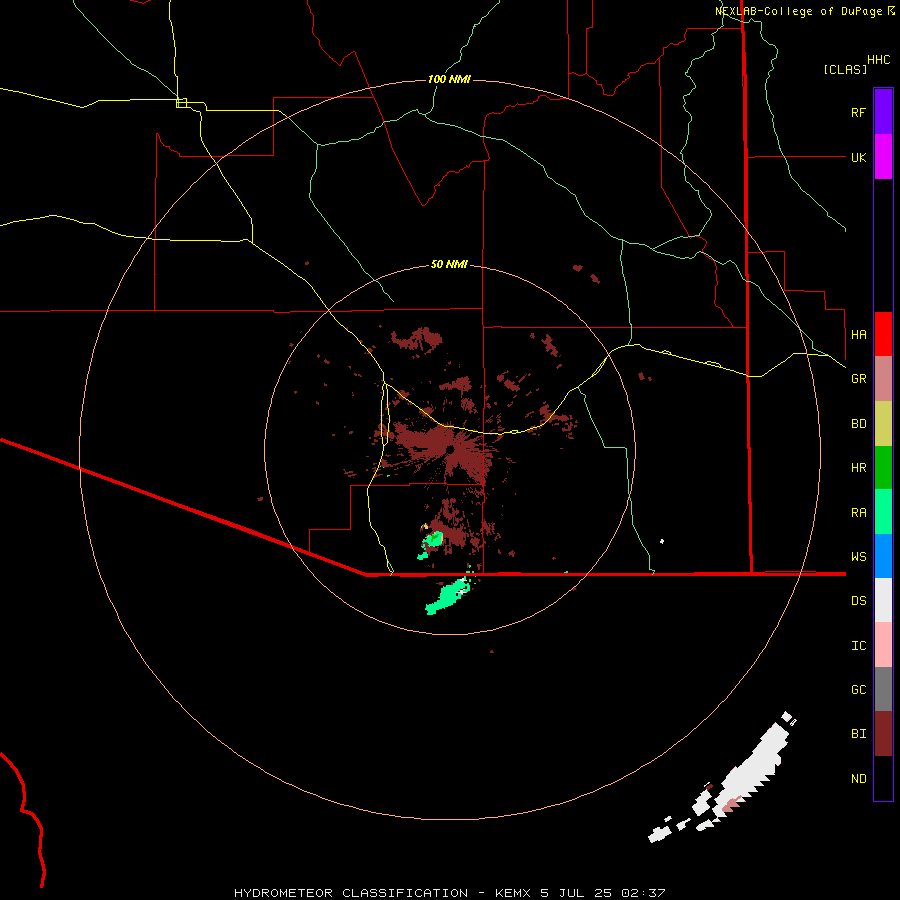Click the IC light pink legend swatch
The height and width of the screenshot is (900, 900).
click(883, 645)
